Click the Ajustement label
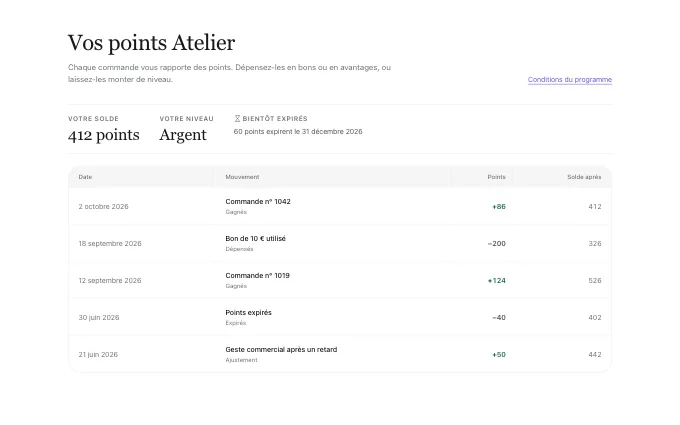This screenshot has height=425, width=680. tap(241, 360)
